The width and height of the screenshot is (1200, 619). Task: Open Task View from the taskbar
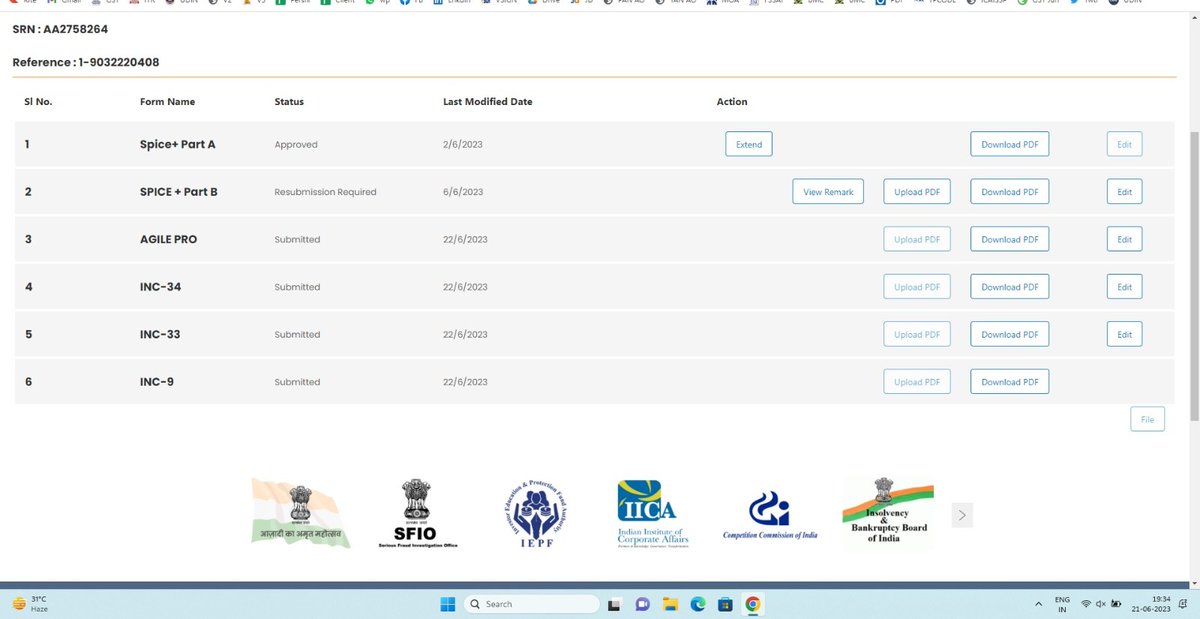[x=616, y=604]
